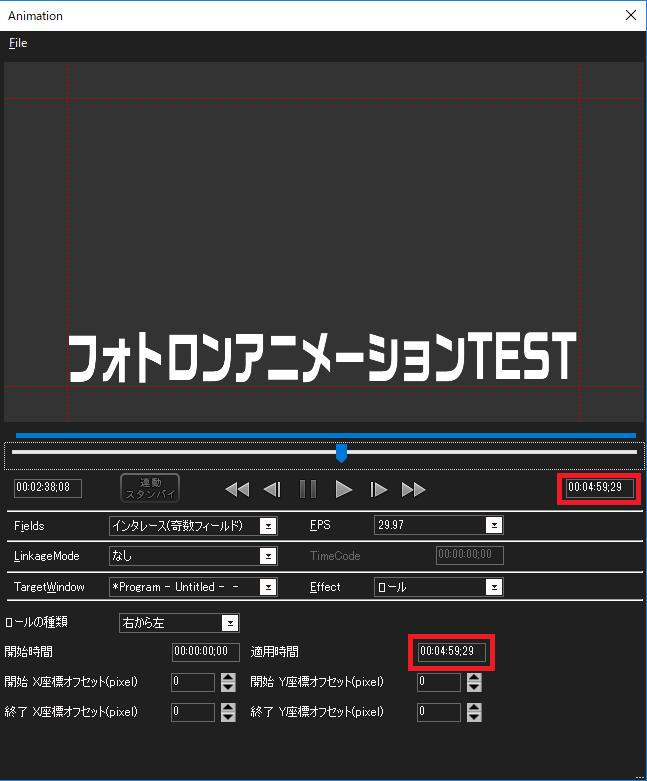Screen dimensions: 647x781
Task: Increase the 開始 Y座標オフセット value
Action: pyautogui.click(x=474, y=677)
